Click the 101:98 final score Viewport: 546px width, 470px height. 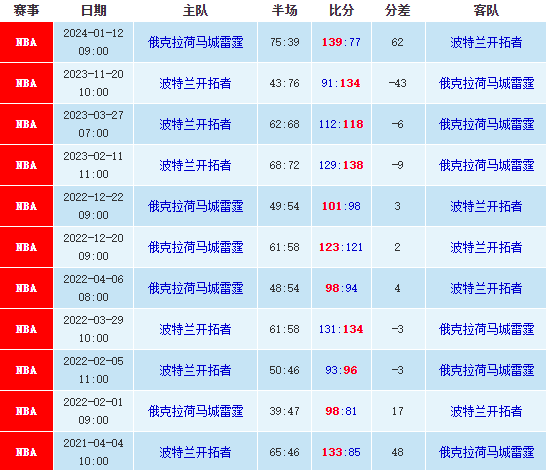341,206
